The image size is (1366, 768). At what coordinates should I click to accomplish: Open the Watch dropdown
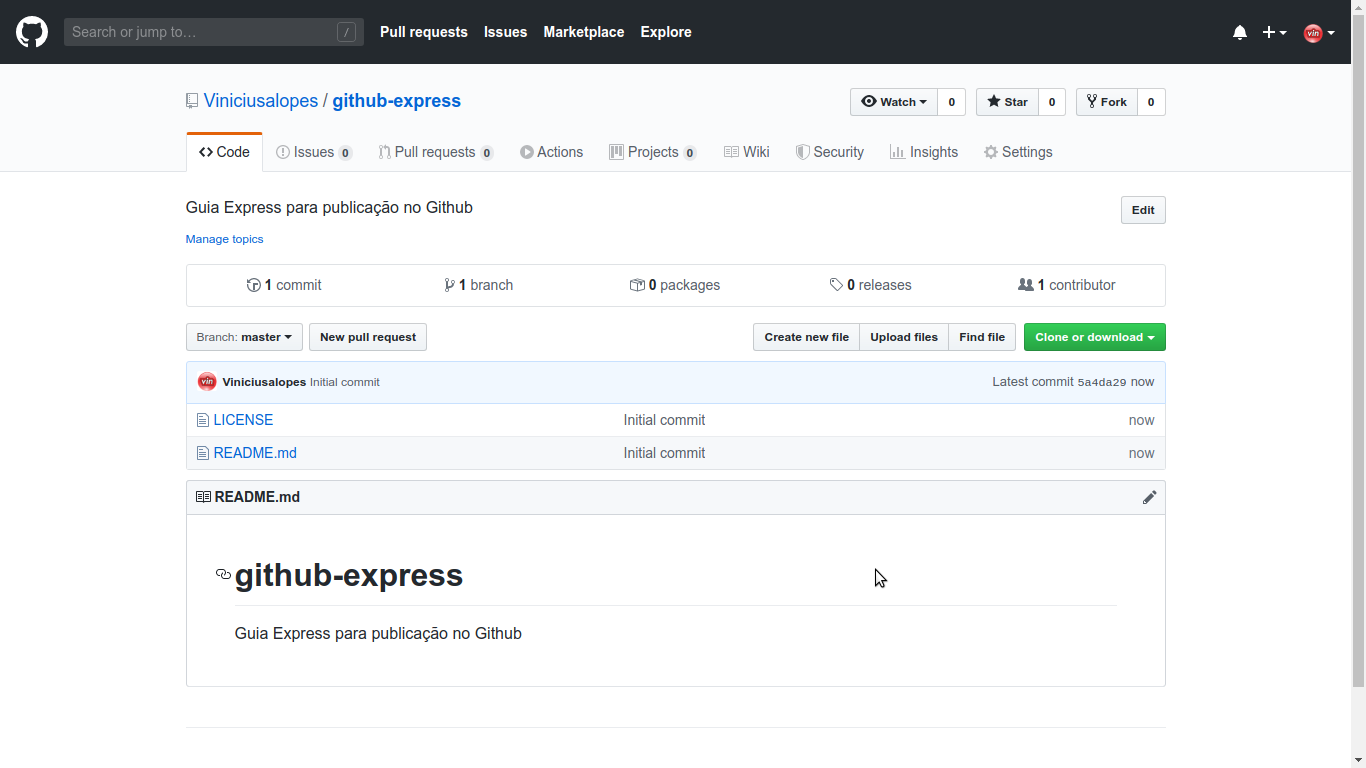[894, 102]
